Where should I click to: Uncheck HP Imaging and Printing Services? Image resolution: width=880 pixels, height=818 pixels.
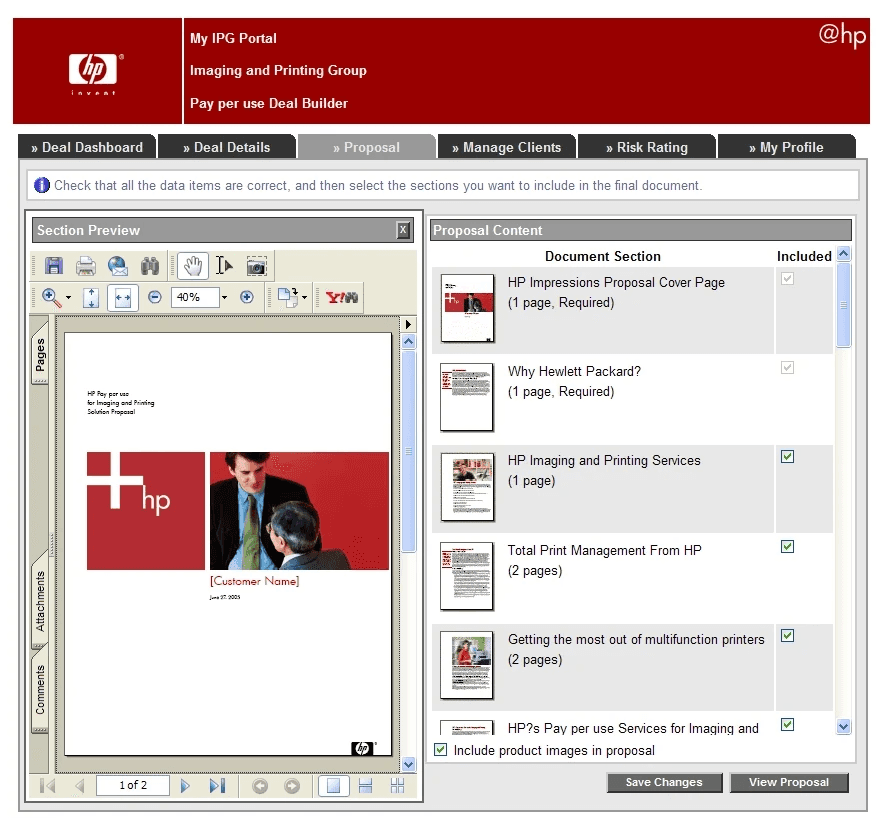[x=787, y=457]
